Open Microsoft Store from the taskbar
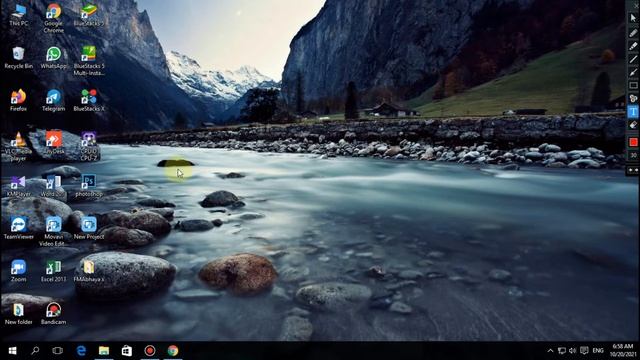 pos(127,351)
